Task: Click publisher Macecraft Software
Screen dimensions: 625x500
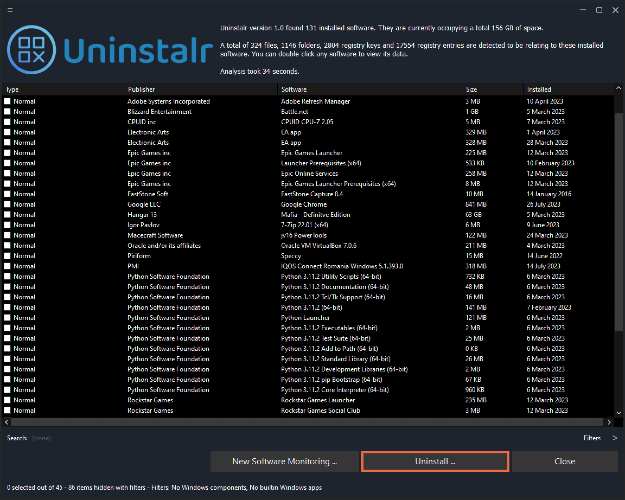Action: tap(155, 235)
